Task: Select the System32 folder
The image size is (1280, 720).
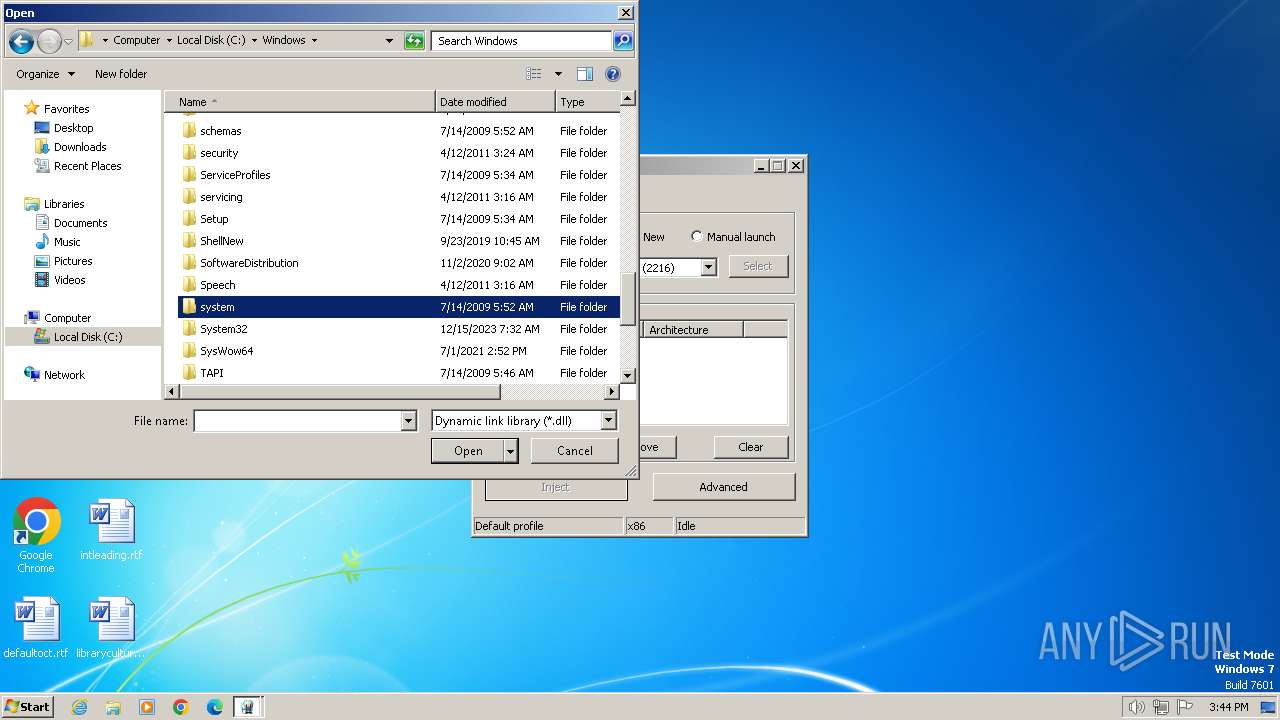Action: point(398,329)
